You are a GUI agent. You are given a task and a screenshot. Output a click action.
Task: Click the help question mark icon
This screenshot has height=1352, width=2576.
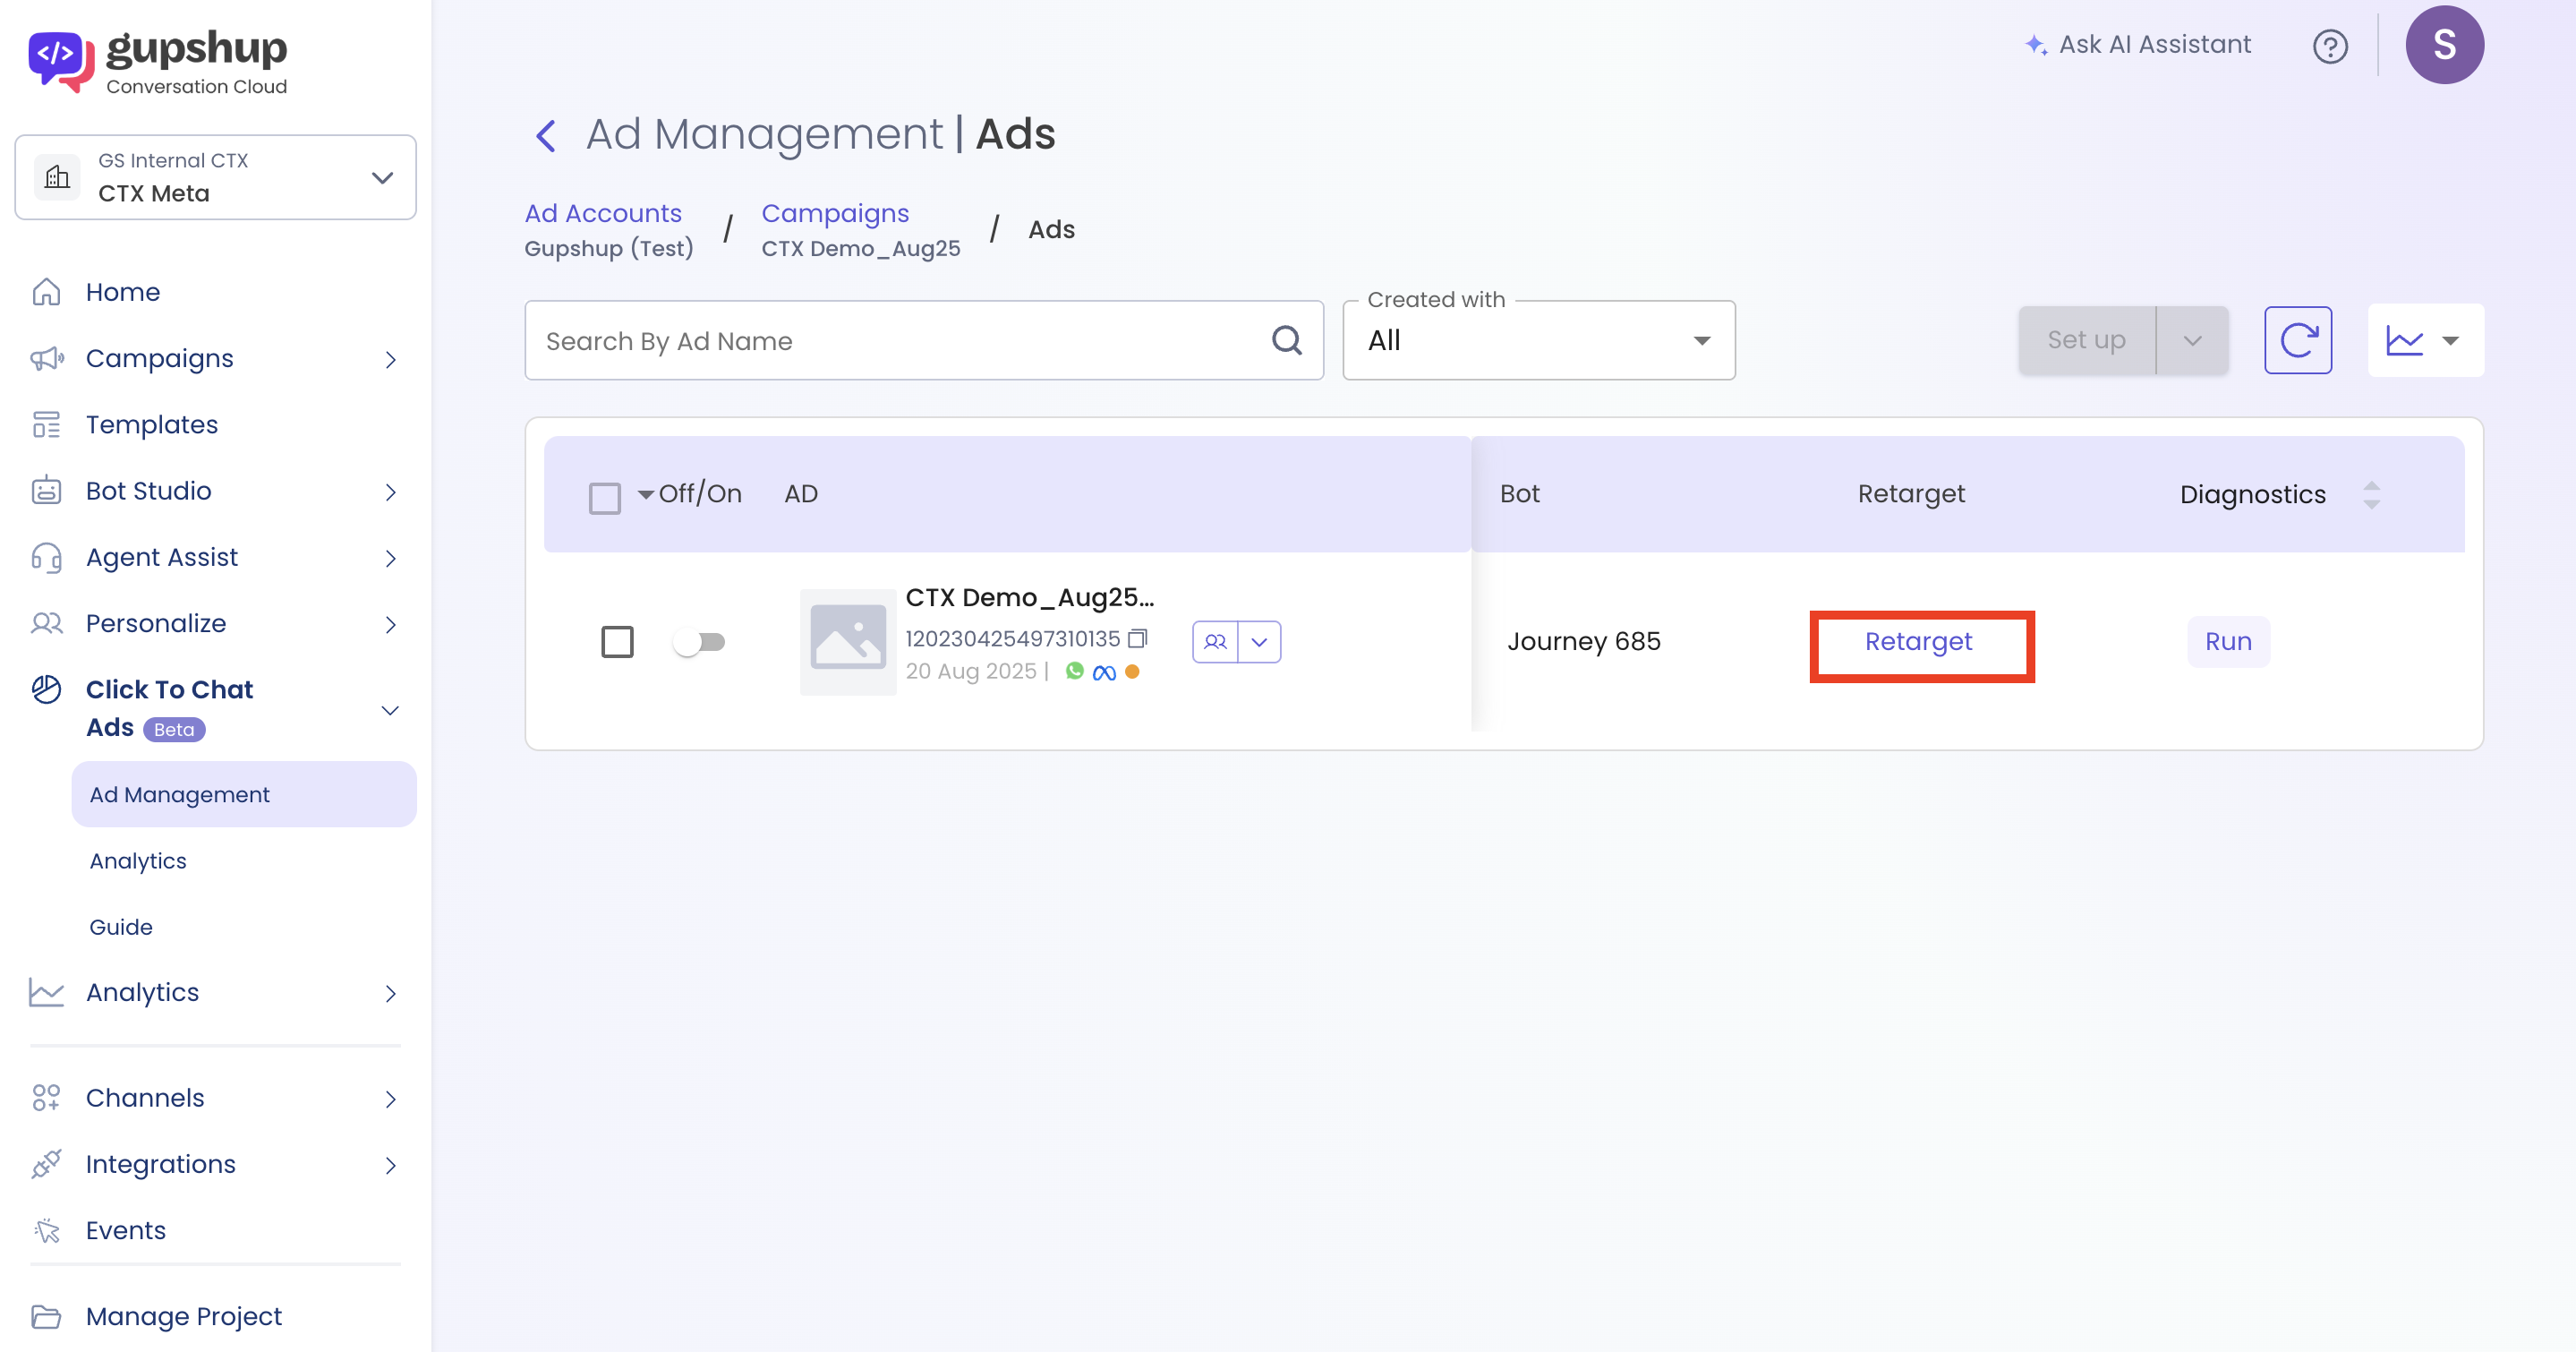2330,46
